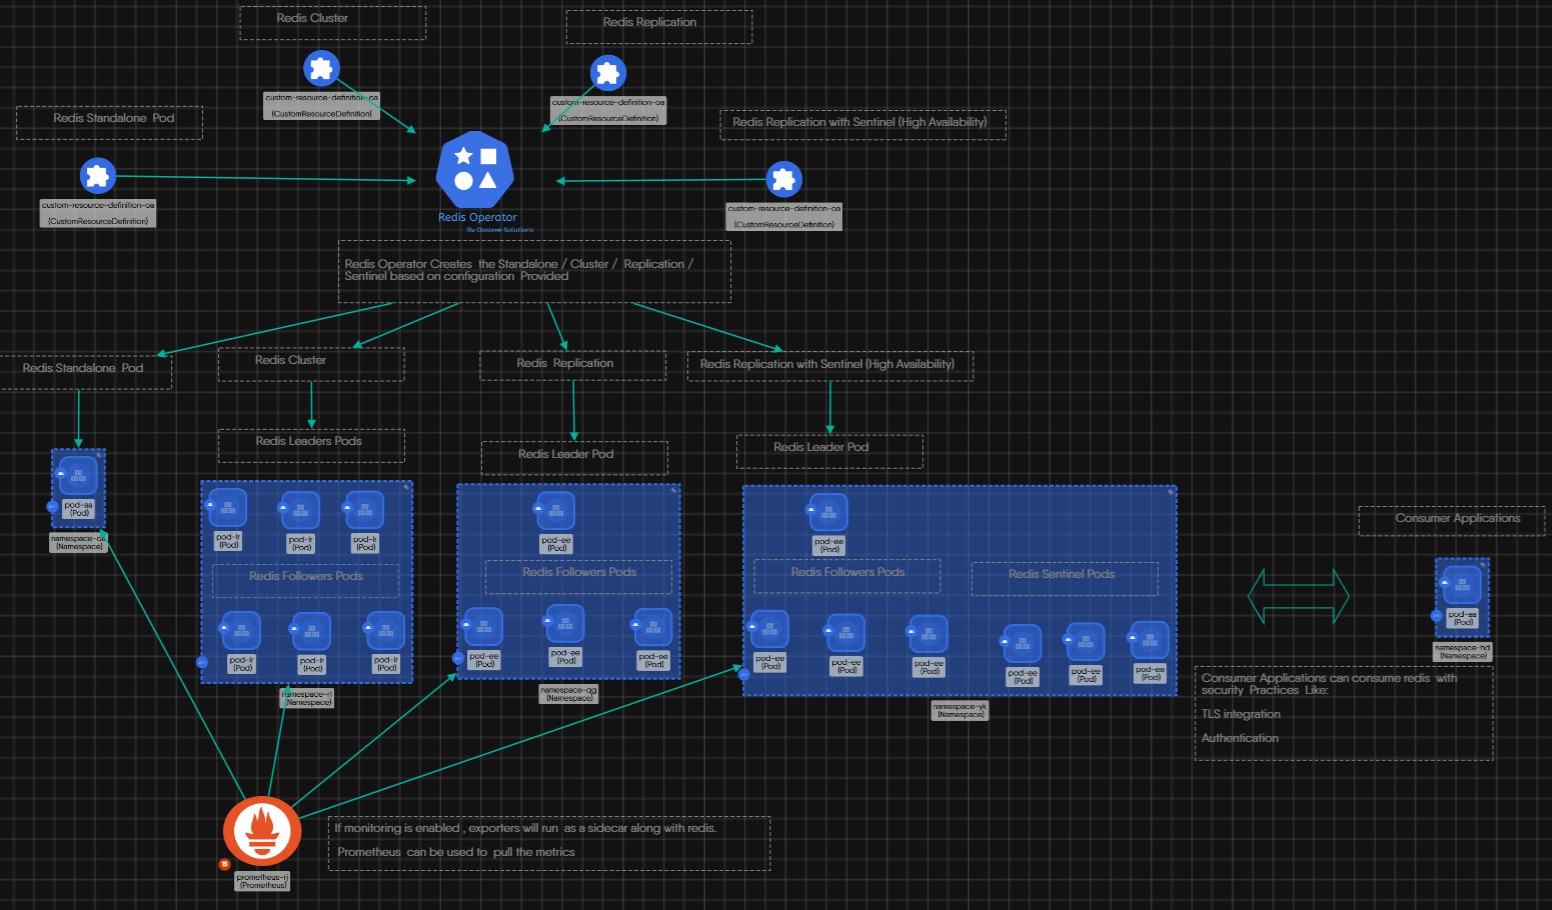Select 'Redis Followers Pods' box in namespace-yk
The image size is (1552, 910).
(x=847, y=576)
